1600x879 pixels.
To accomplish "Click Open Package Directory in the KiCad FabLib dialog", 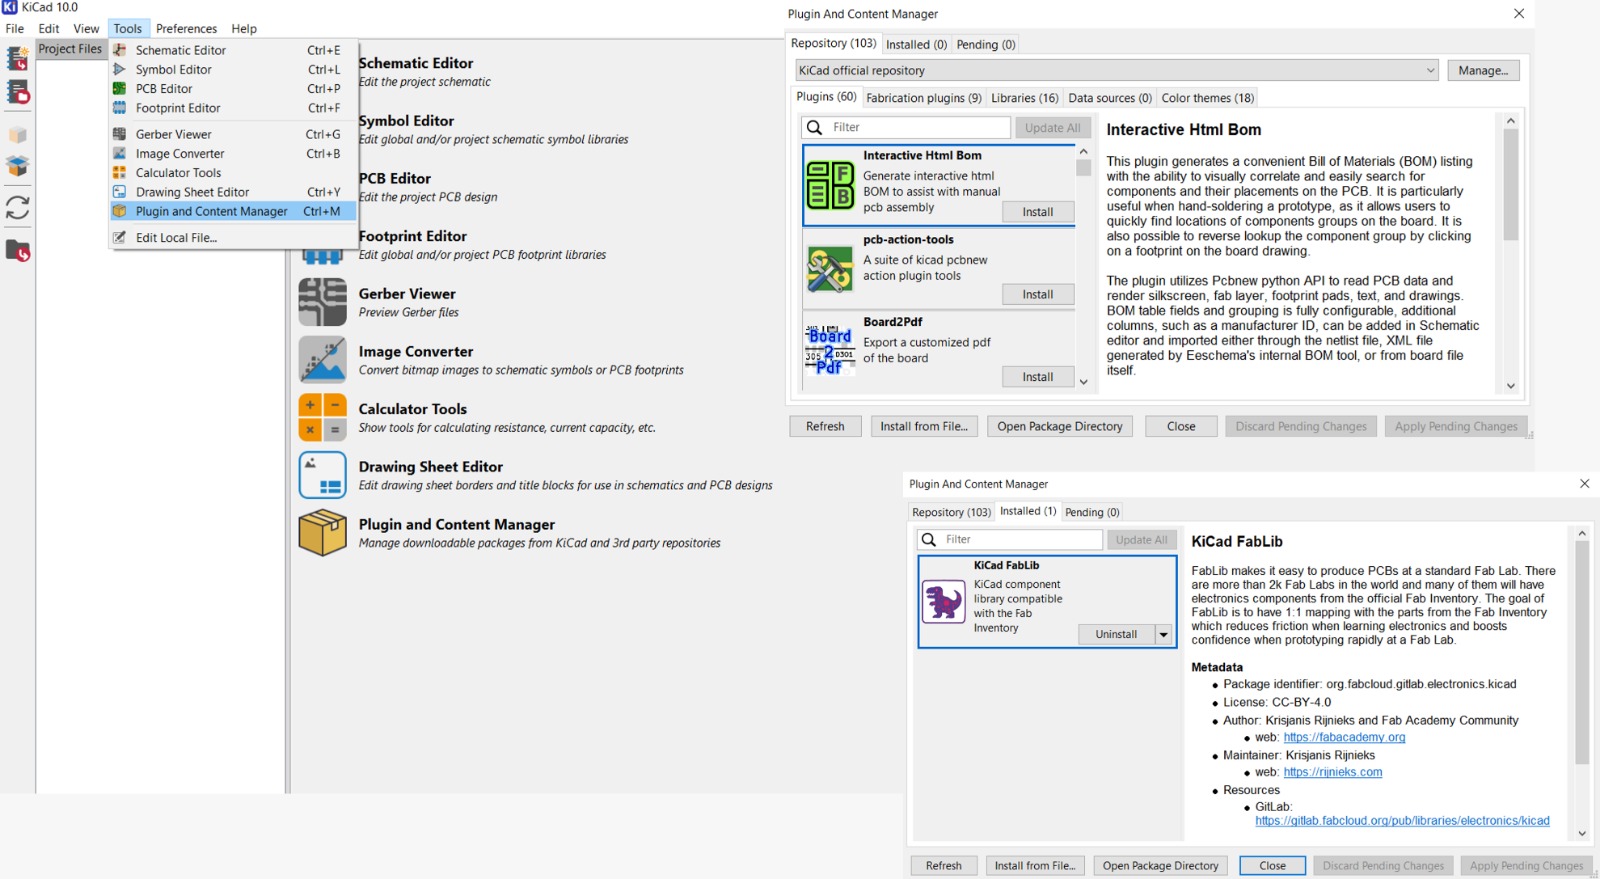I will pos(1160,866).
